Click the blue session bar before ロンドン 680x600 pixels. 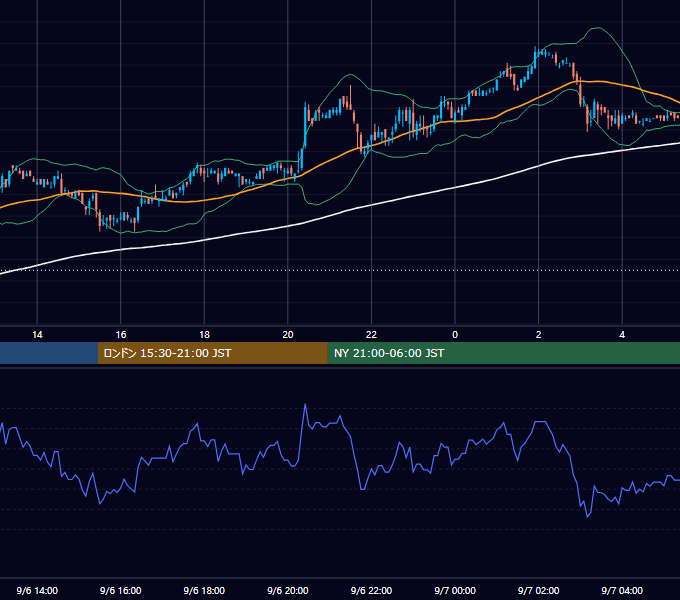click(x=49, y=353)
